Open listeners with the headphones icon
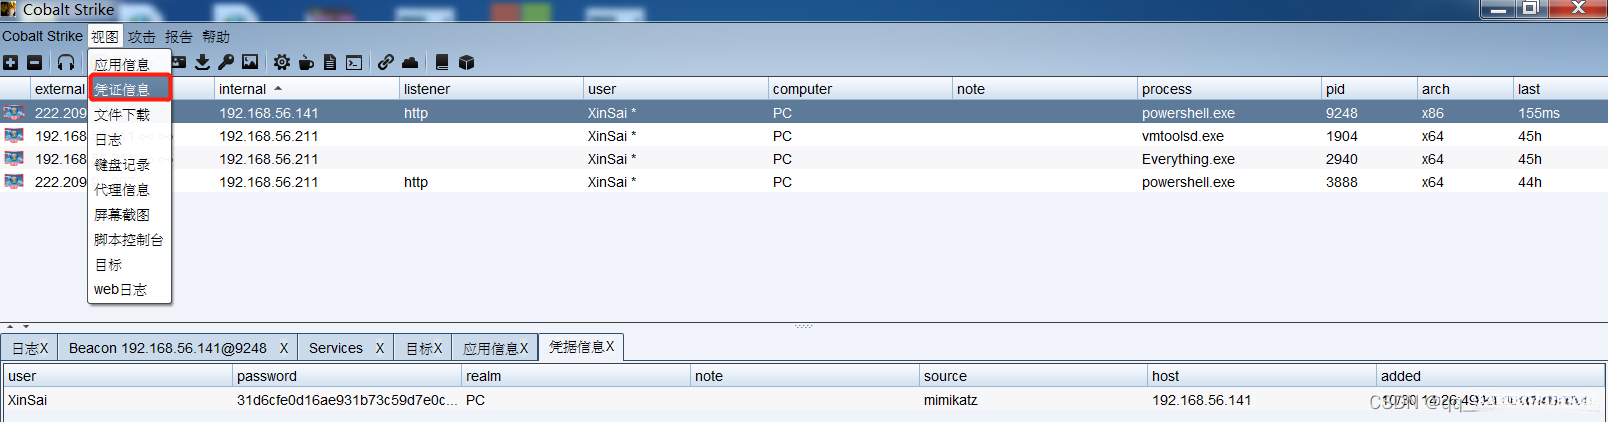1608x422 pixels. 66,62
